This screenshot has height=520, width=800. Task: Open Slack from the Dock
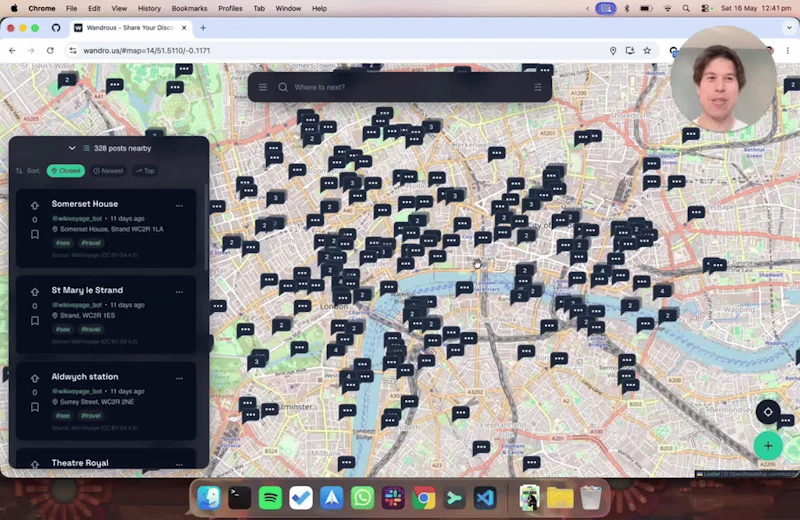click(x=393, y=498)
